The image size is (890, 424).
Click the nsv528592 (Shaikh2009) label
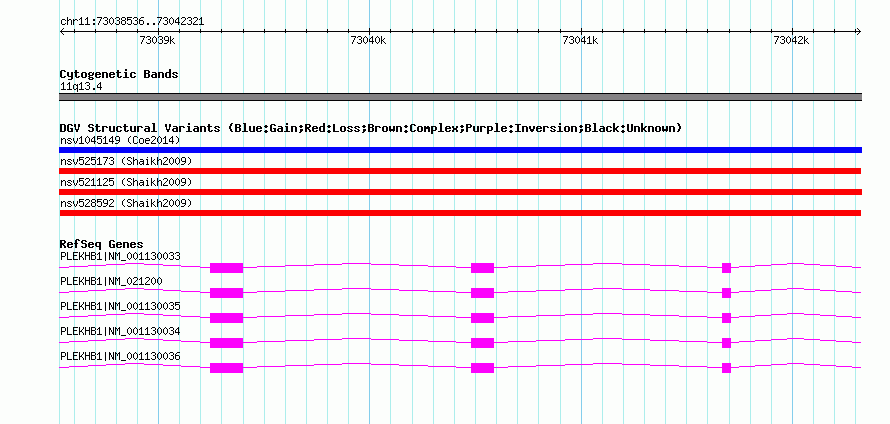(x=126, y=203)
